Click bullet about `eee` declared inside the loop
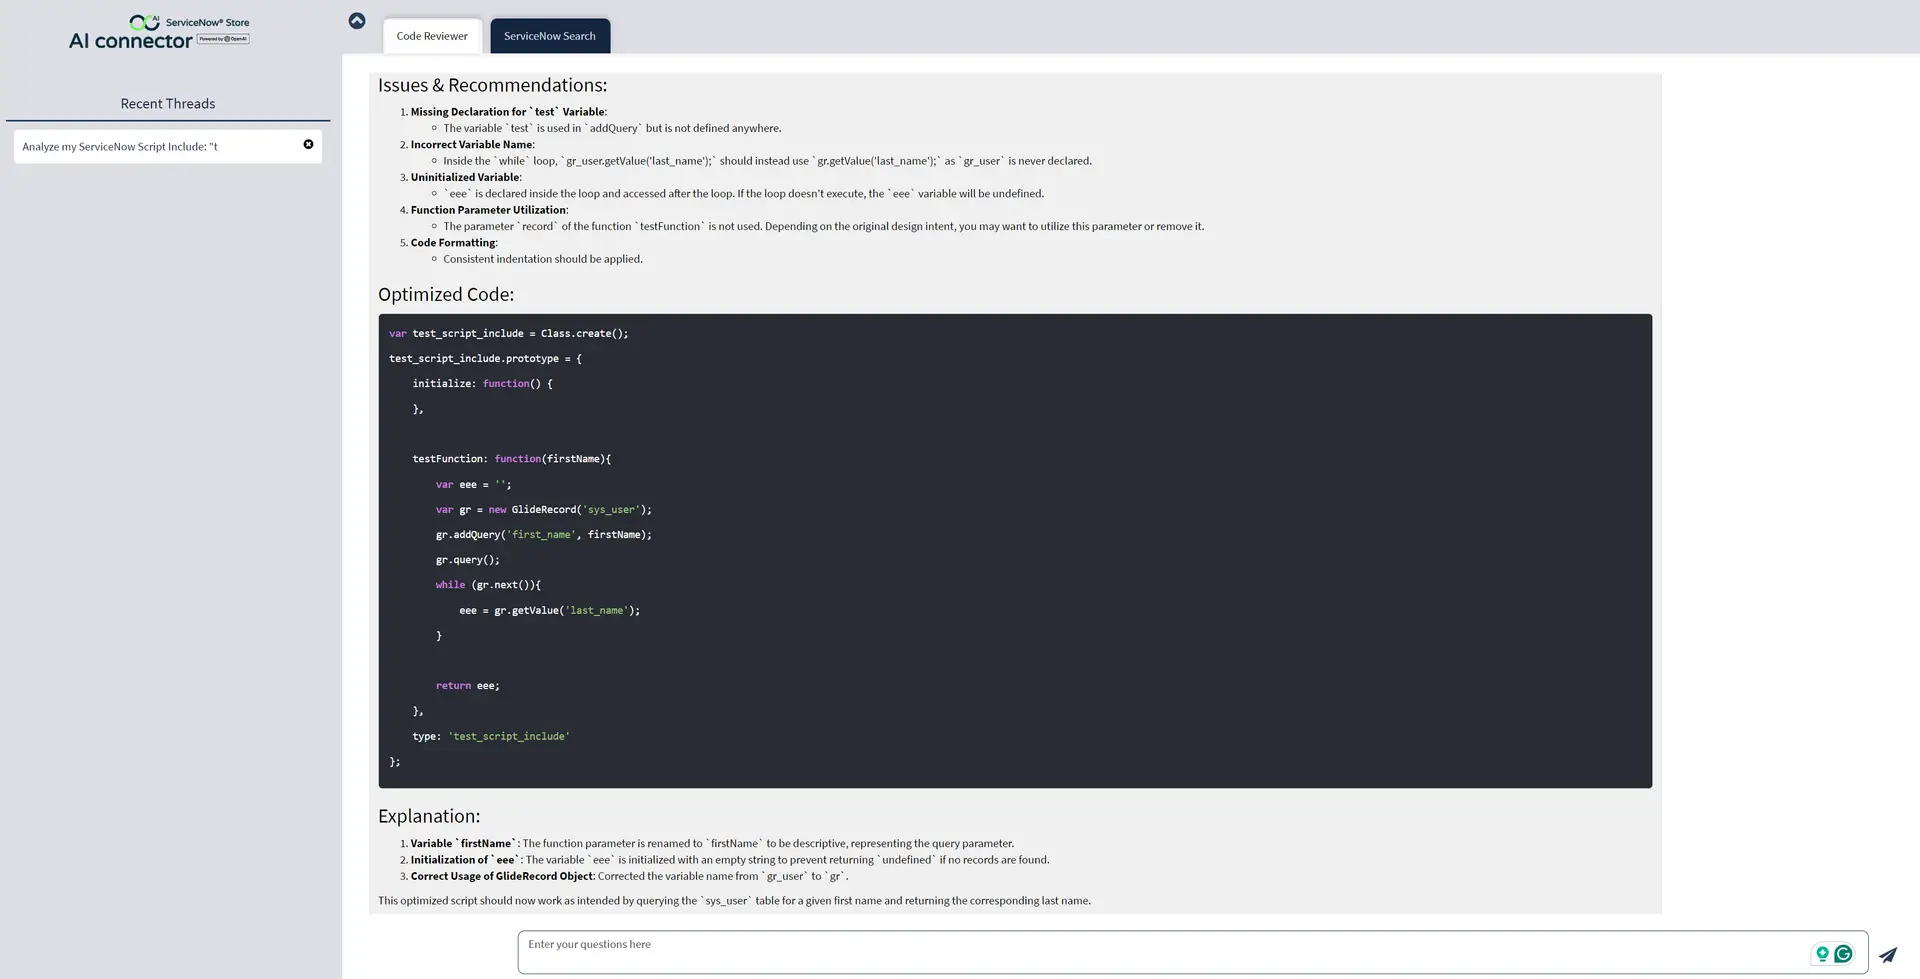Viewport: 1920px width, 979px height. pyautogui.click(x=743, y=194)
